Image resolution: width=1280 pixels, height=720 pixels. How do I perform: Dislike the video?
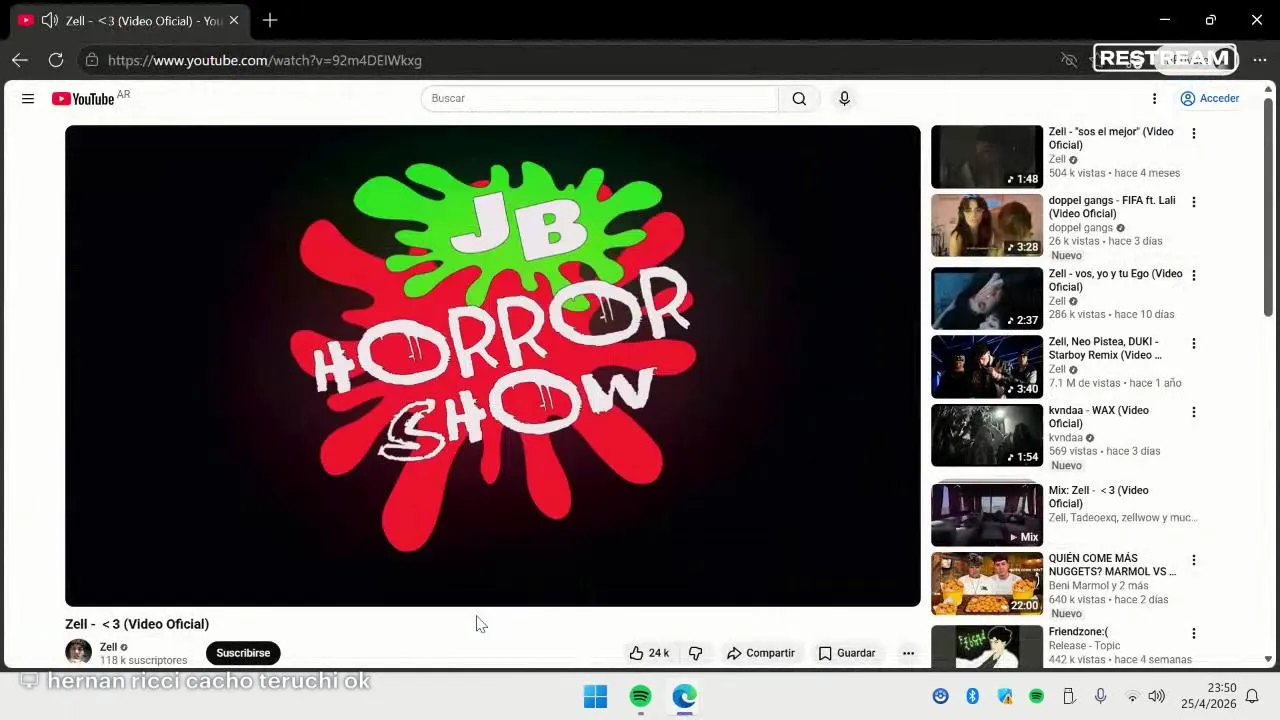pos(695,653)
